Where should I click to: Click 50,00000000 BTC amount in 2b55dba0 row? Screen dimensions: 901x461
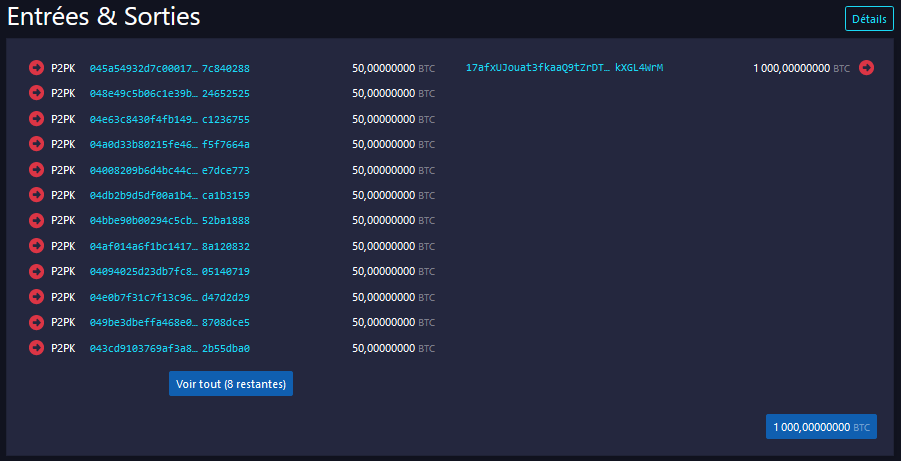[394, 348]
